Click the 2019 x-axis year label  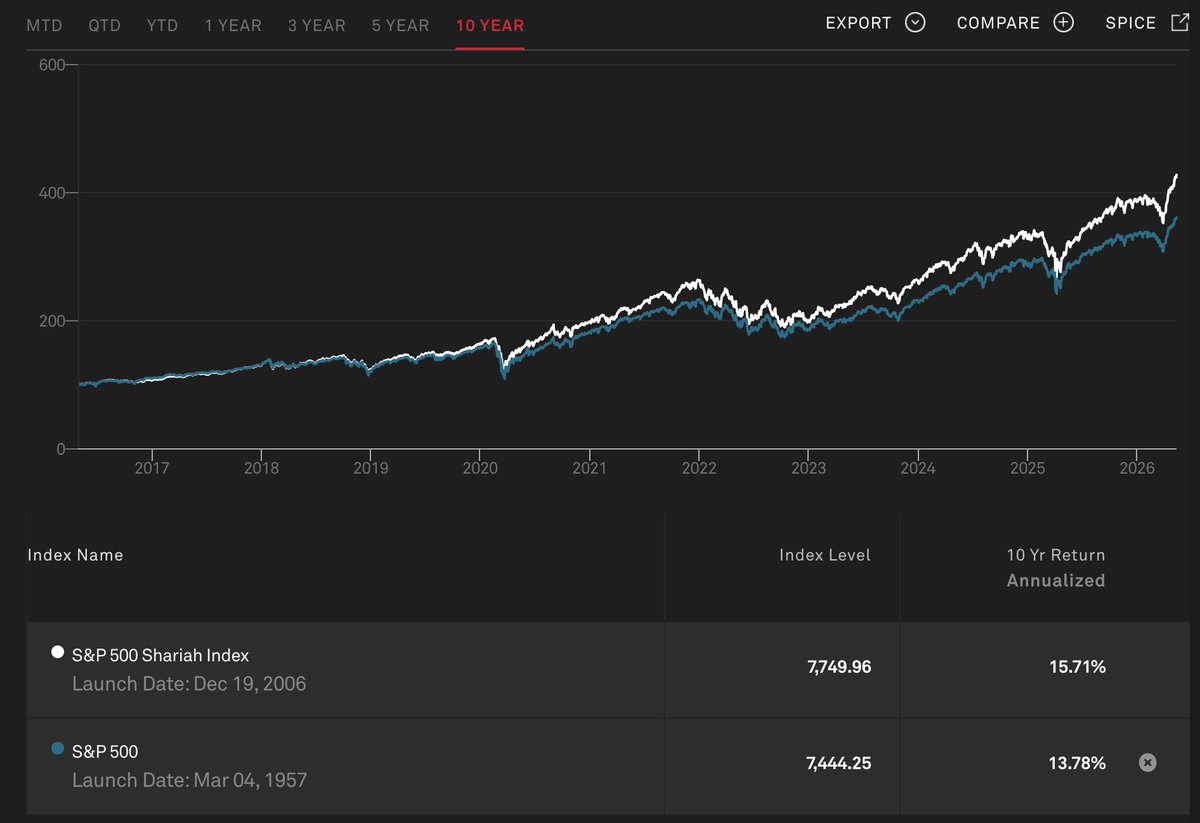pyautogui.click(x=370, y=468)
